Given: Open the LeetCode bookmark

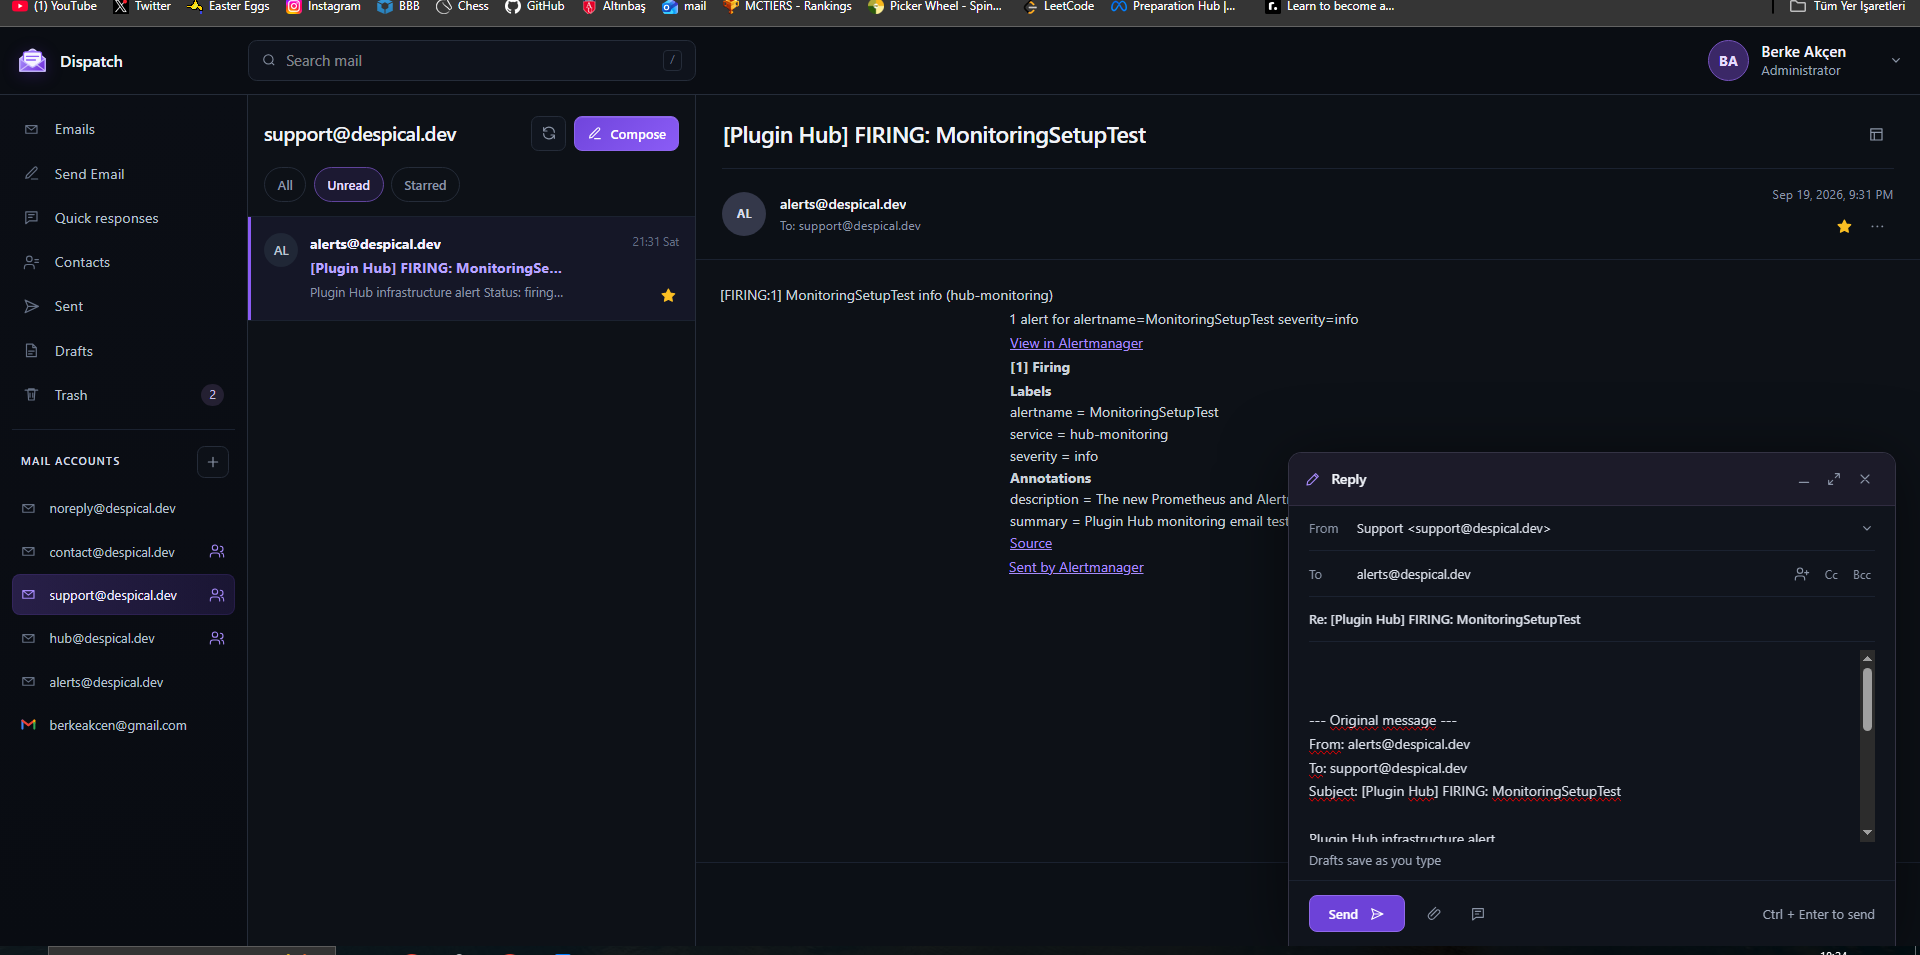Looking at the screenshot, I should pos(1059,6).
